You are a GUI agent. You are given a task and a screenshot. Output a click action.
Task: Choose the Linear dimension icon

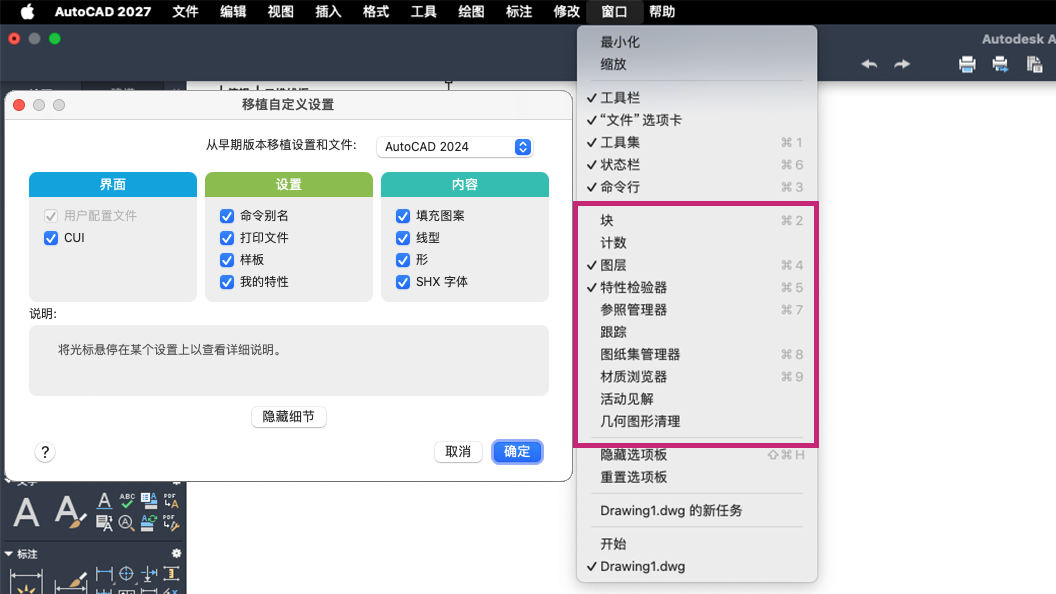[x=104, y=574]
